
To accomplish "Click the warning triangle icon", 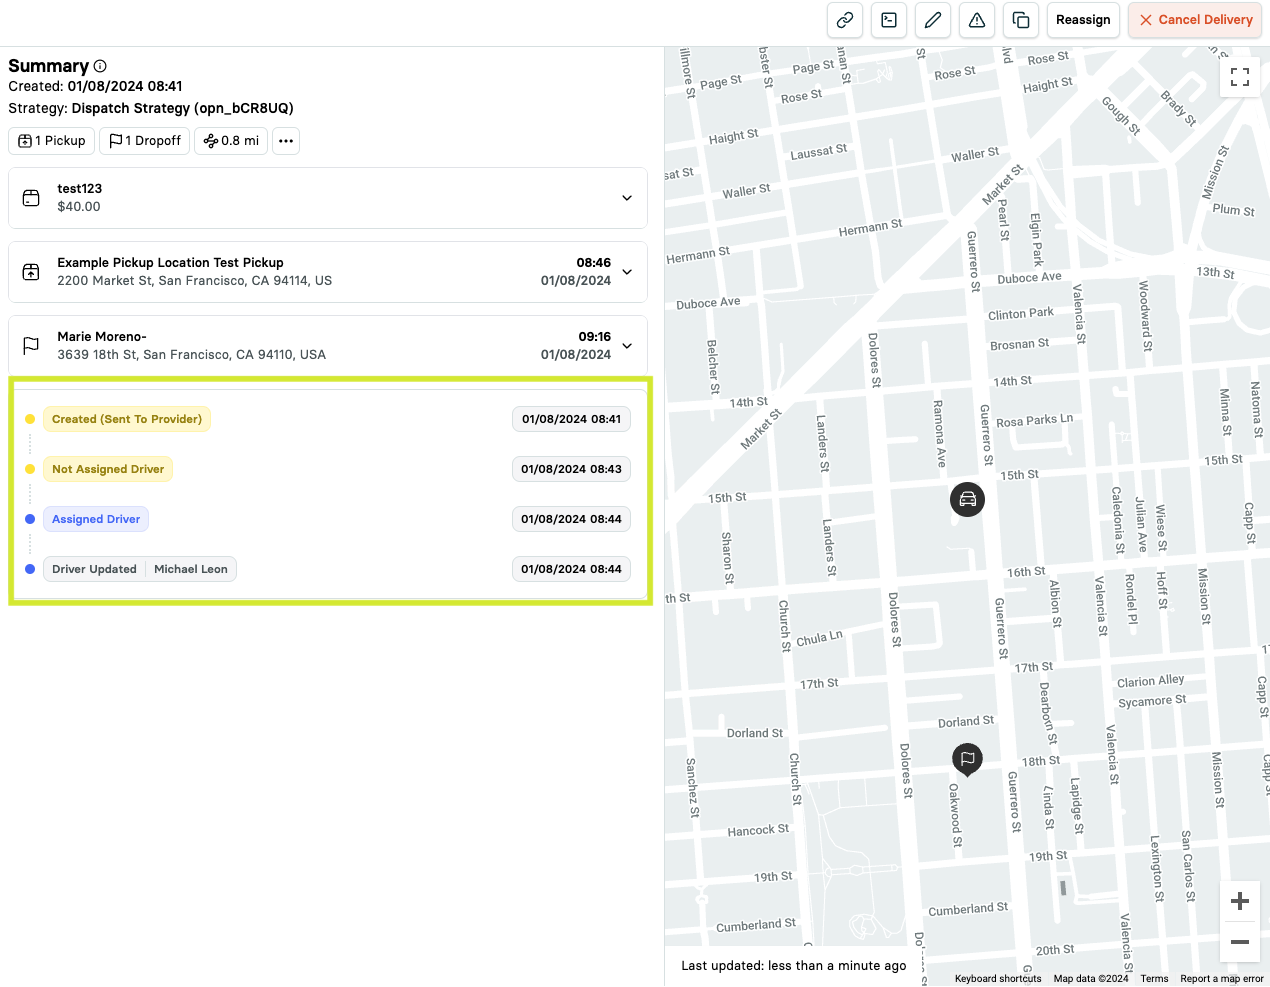I will click(x=977, y=20).
